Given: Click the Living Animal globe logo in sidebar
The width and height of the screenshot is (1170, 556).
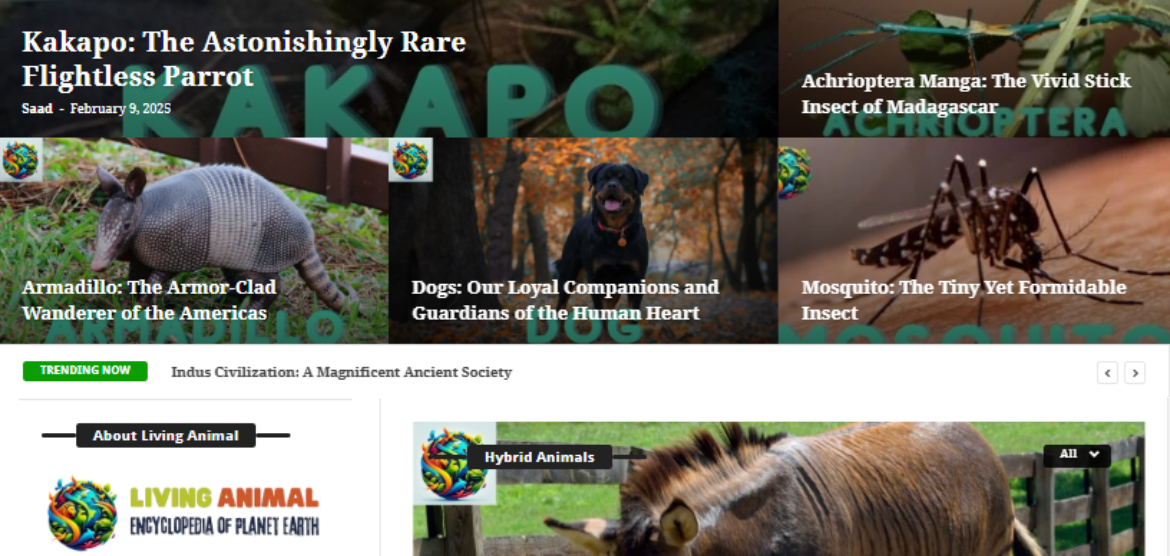Looking at the screenshot, I should click(x=83, y=514).
